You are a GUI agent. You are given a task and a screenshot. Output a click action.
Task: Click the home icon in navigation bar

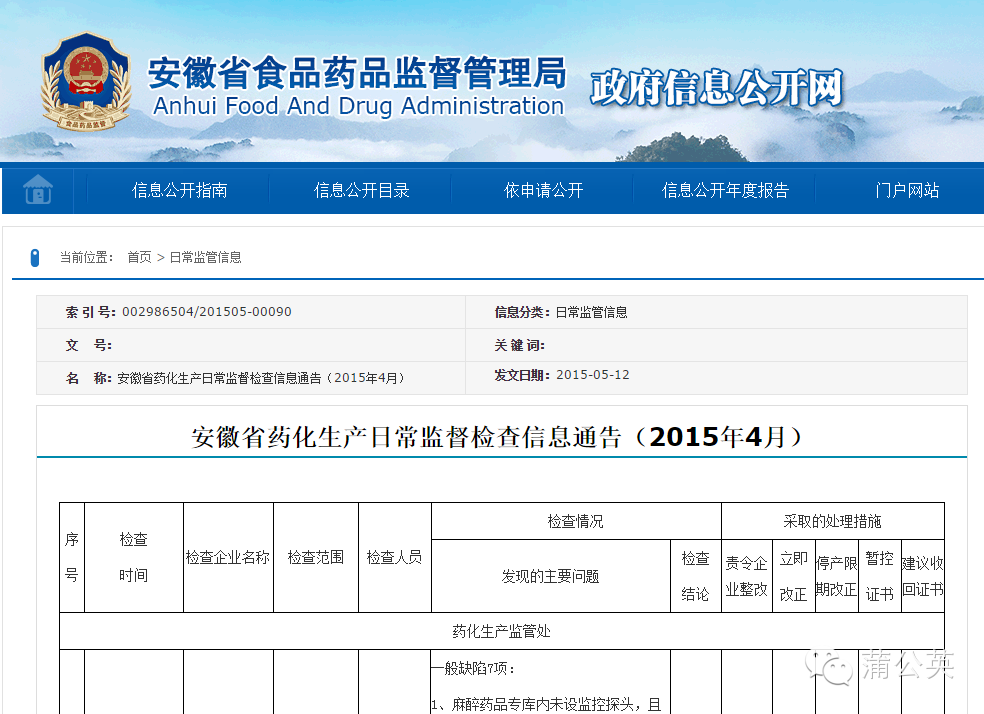click(x=38, y=189)
